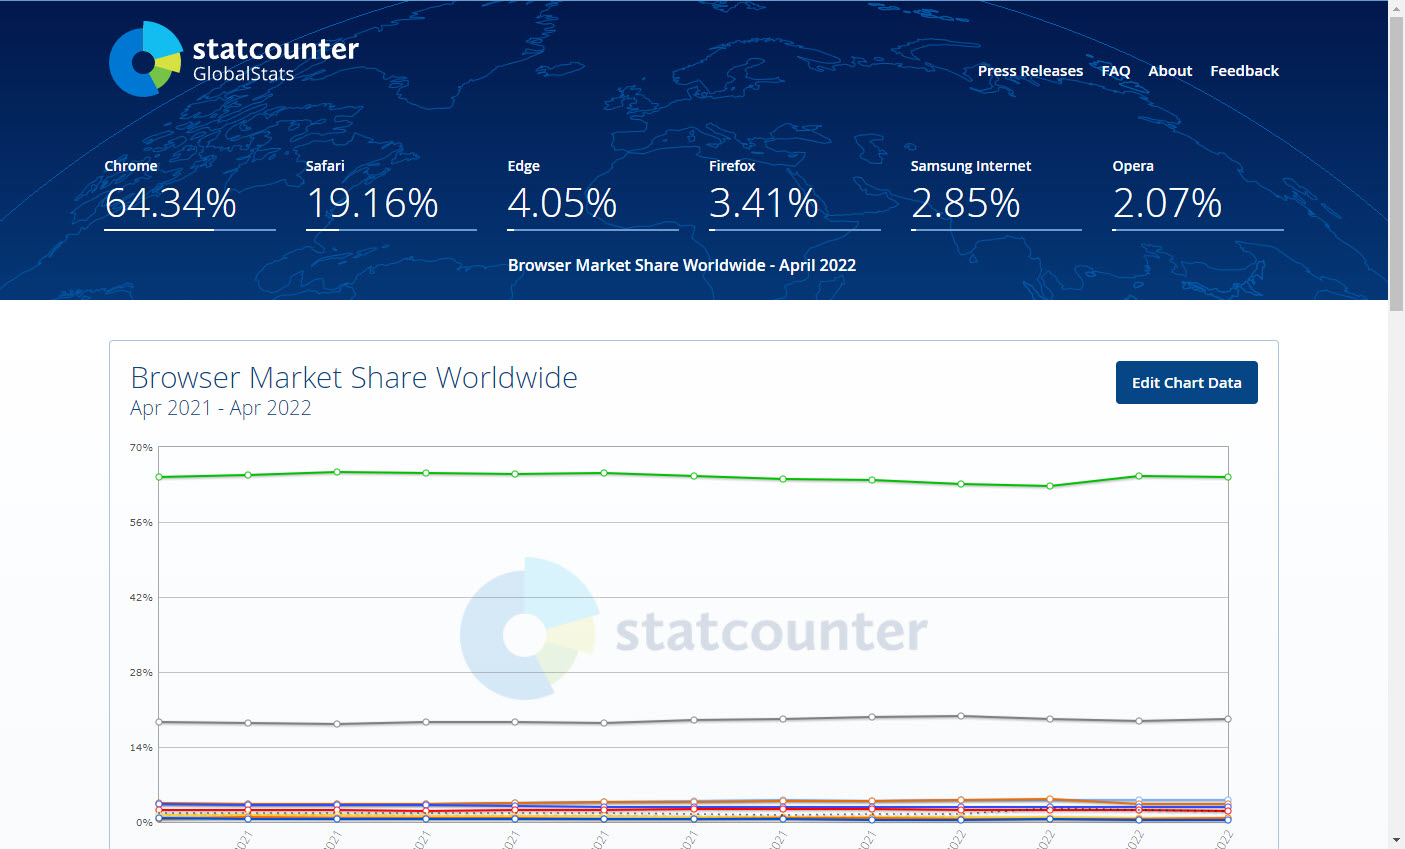Click the 14% y-axis label
1405x849 pixels.
[141, 747]
